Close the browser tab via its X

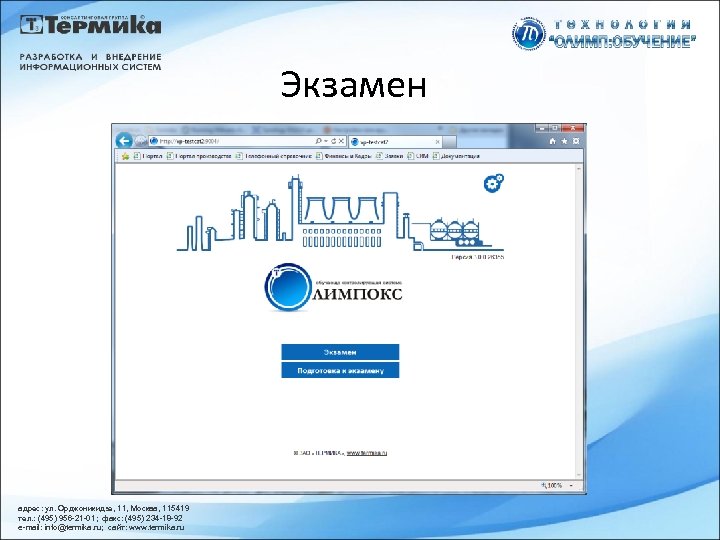tap(437, 142)
